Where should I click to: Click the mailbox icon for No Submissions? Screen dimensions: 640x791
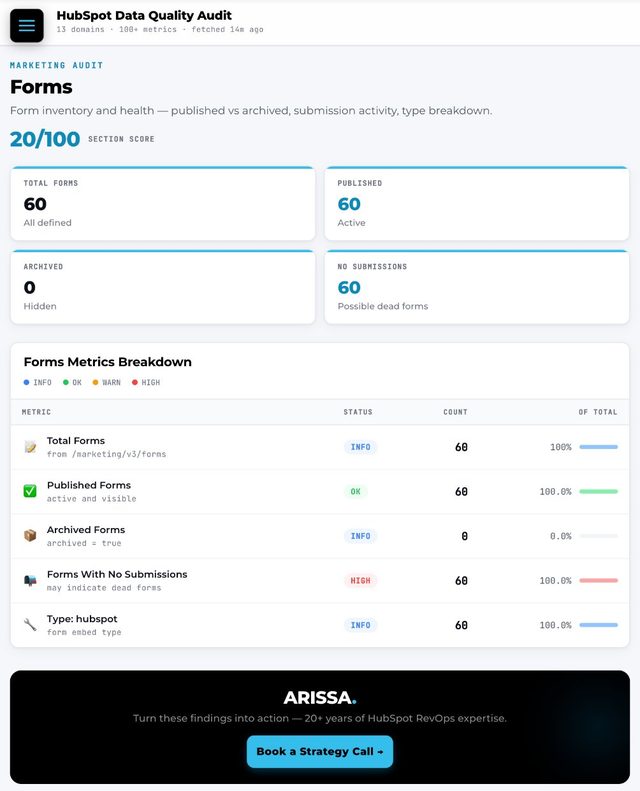[x=30, y=581]
